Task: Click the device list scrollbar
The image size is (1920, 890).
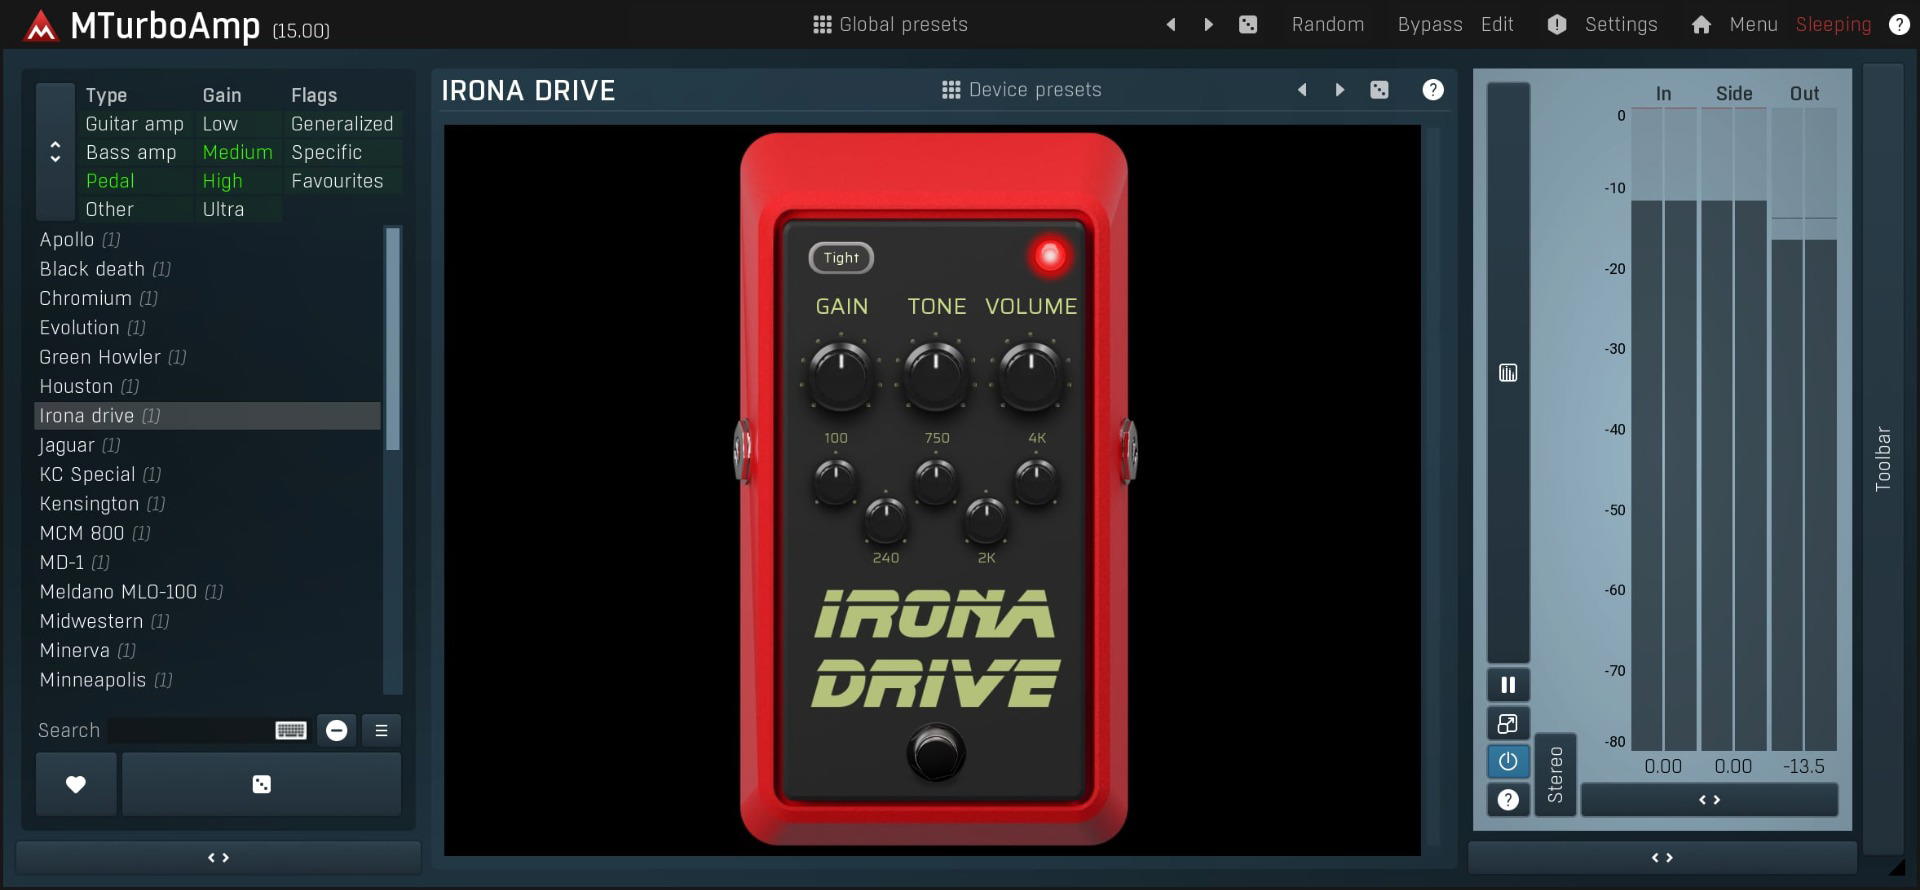Action: 393,339
